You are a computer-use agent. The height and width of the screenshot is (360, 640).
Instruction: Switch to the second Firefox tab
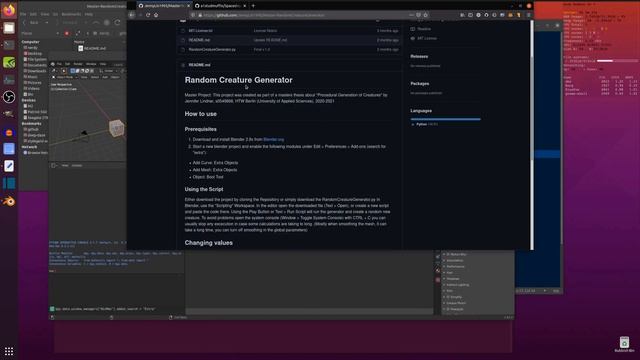pos(221,6)
